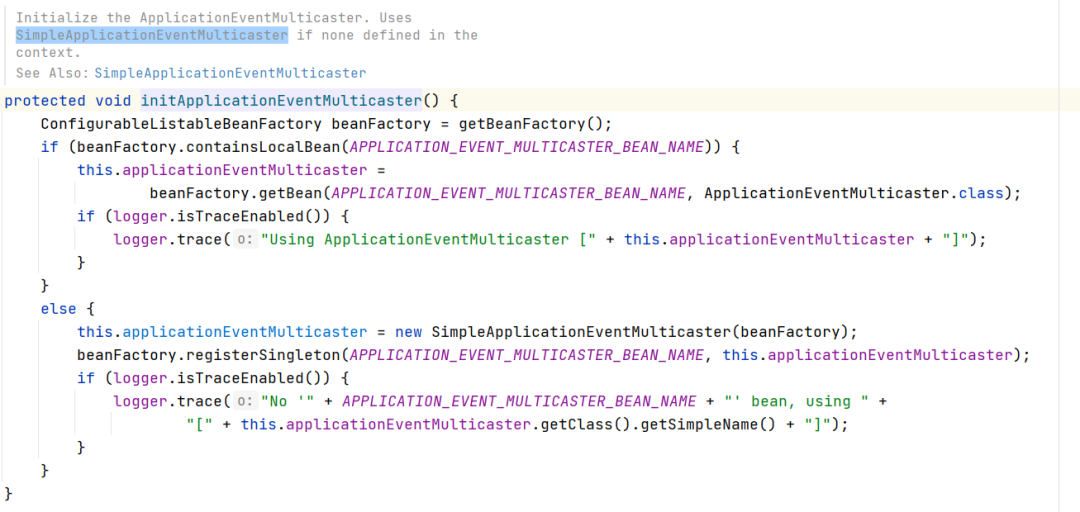The image size is (1080, 512).
Task: Click 'void' return type keyword
Action: (113, 101)
